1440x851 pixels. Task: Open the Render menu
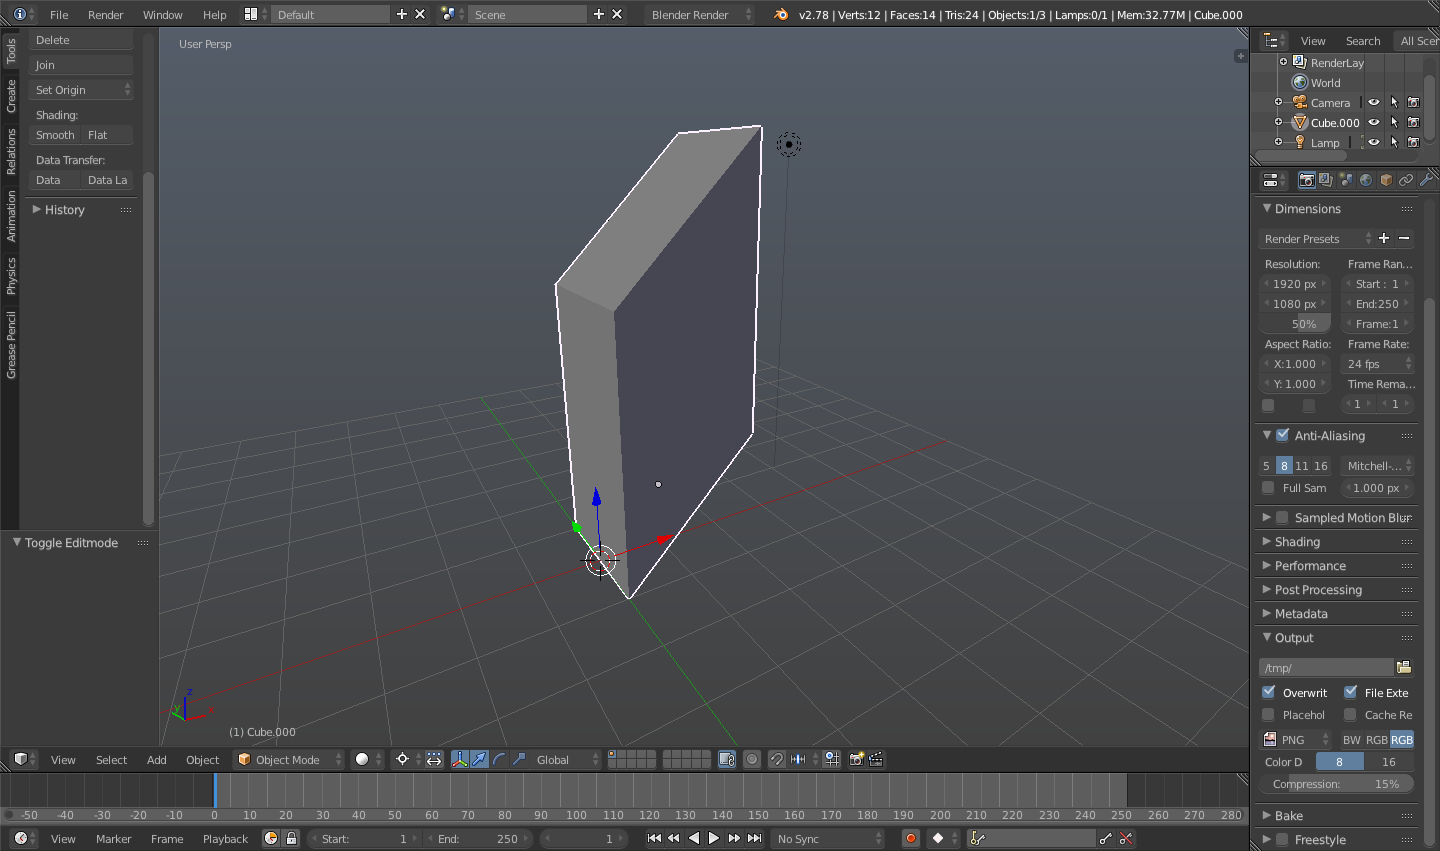(x=105, y=15)
